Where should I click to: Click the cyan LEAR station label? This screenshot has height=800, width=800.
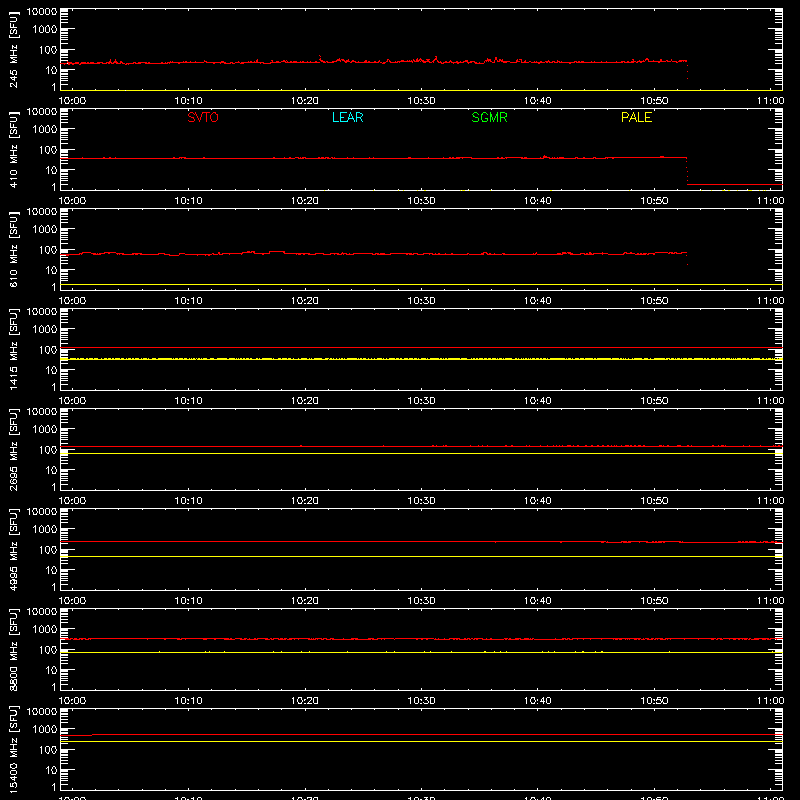pos(347,117)
